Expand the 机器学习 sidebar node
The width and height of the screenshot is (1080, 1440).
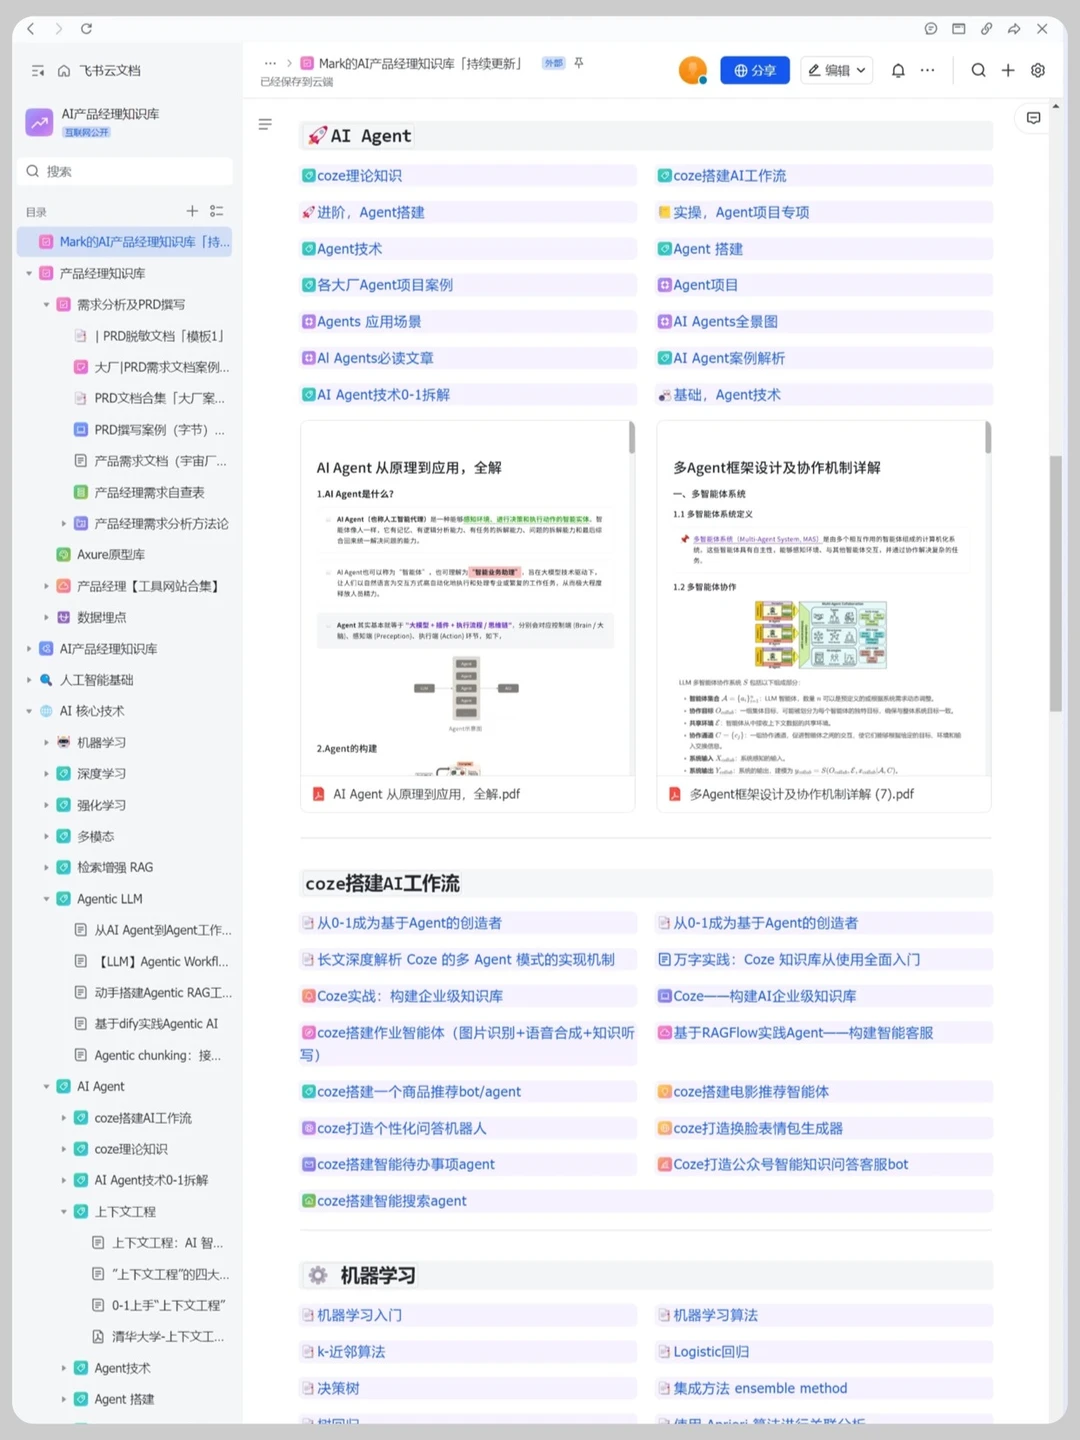[46, 742]
